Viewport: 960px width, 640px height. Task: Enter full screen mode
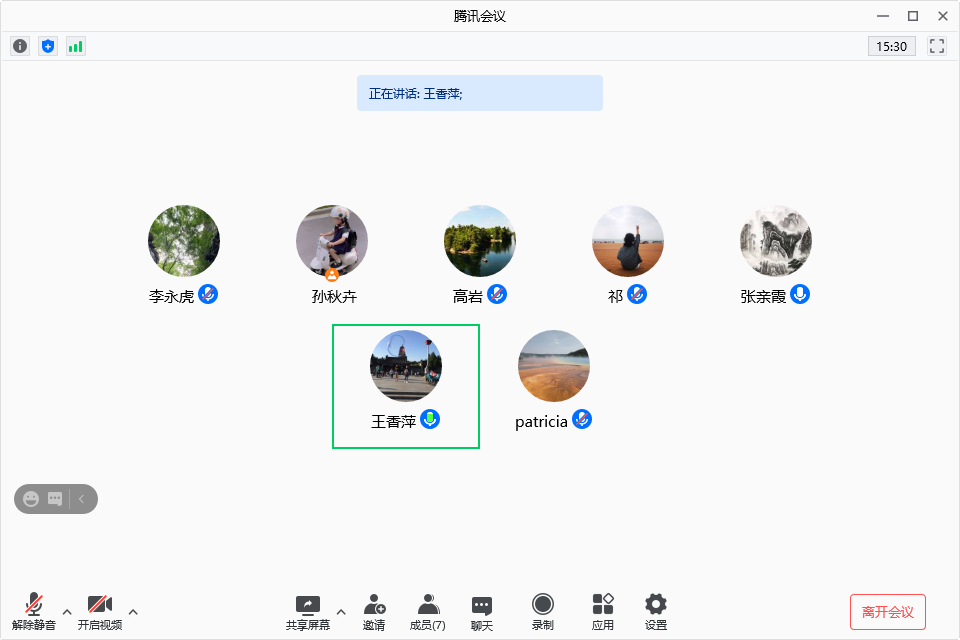pyautogui.click(x=937, y=46)
